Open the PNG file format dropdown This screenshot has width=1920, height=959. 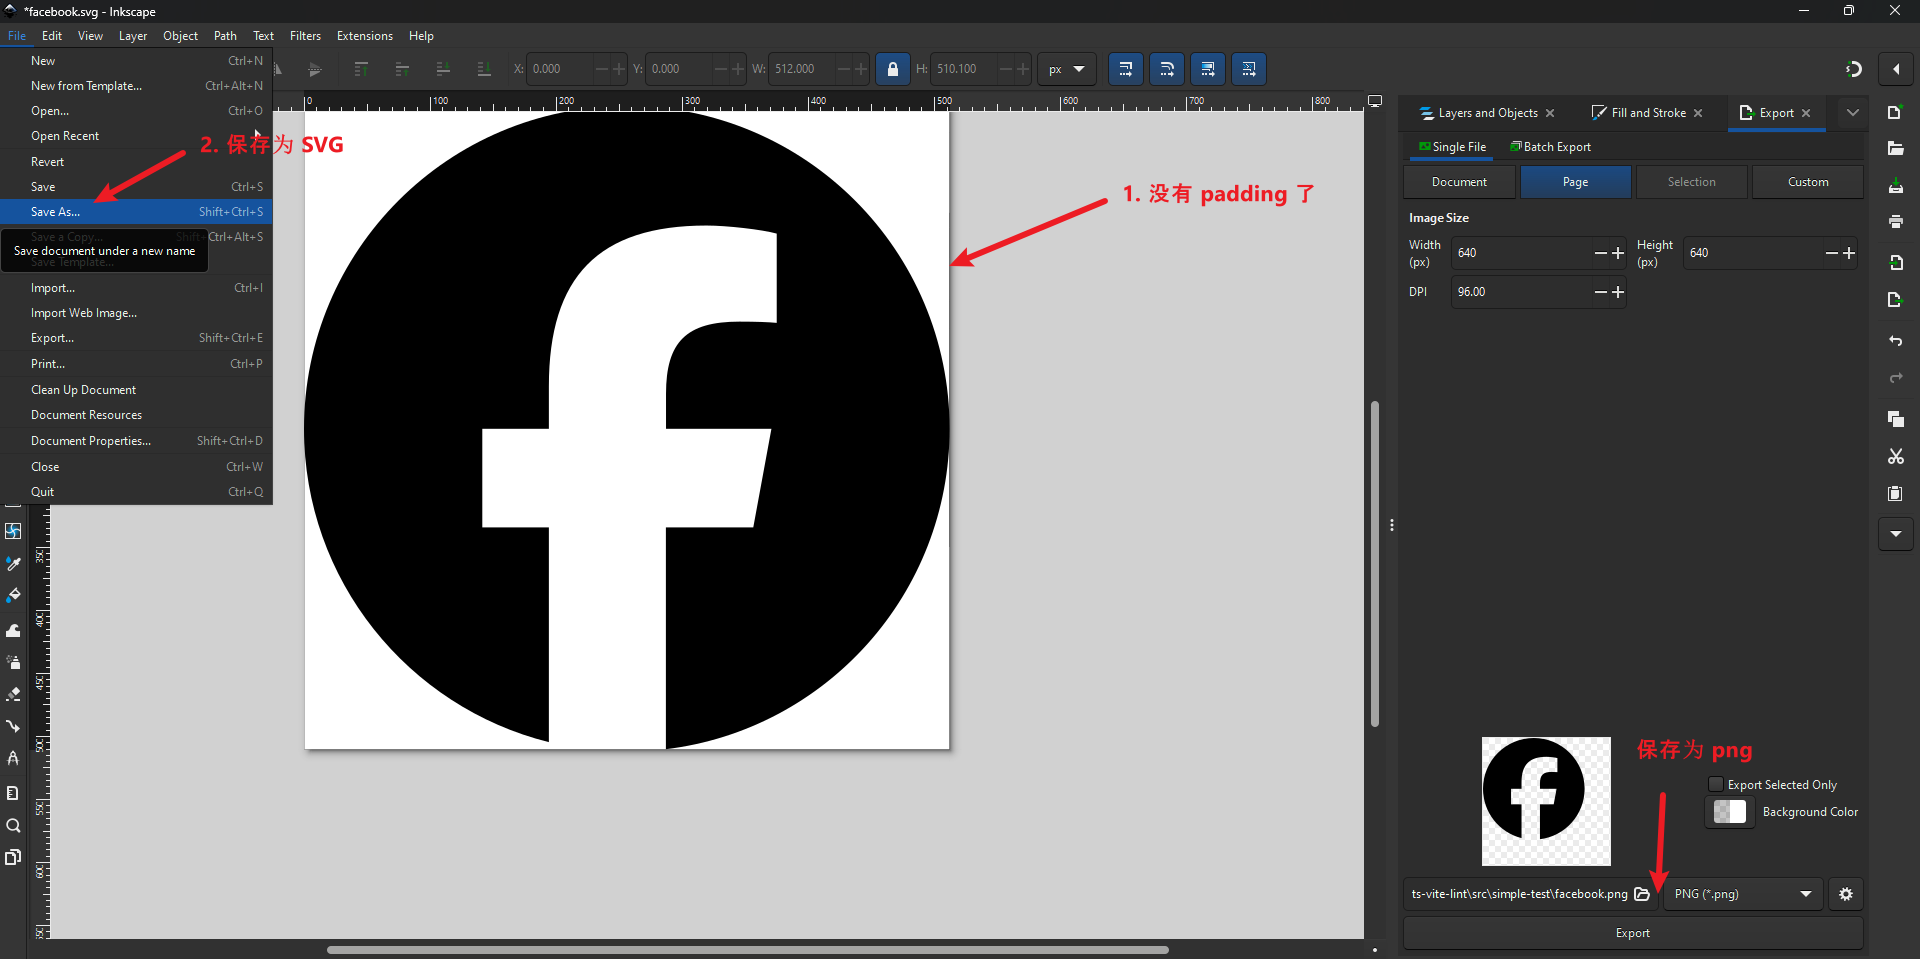(1743, 894)
